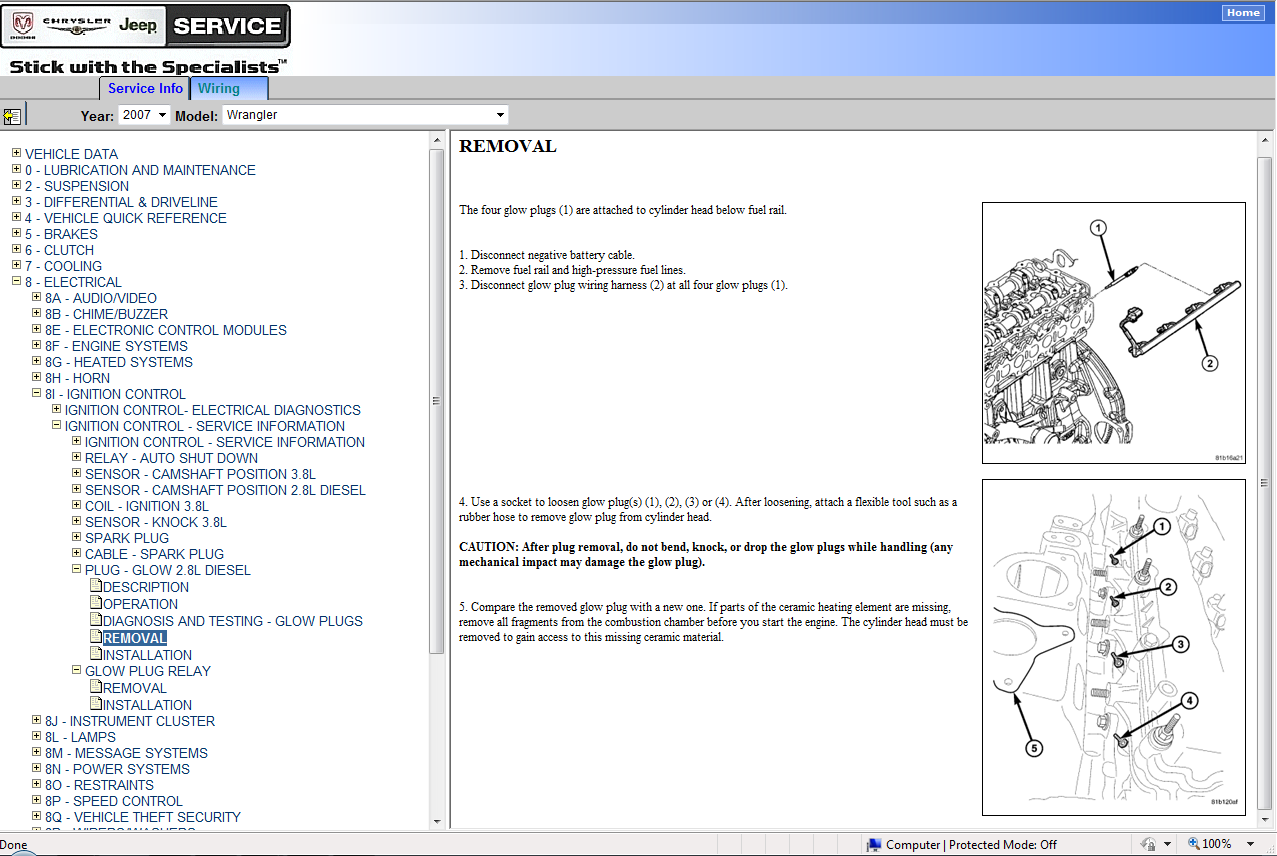Open SPARK PLUG in the tree
The height and width of the screenshot is (856, 1277).
(x=126, y=538)
